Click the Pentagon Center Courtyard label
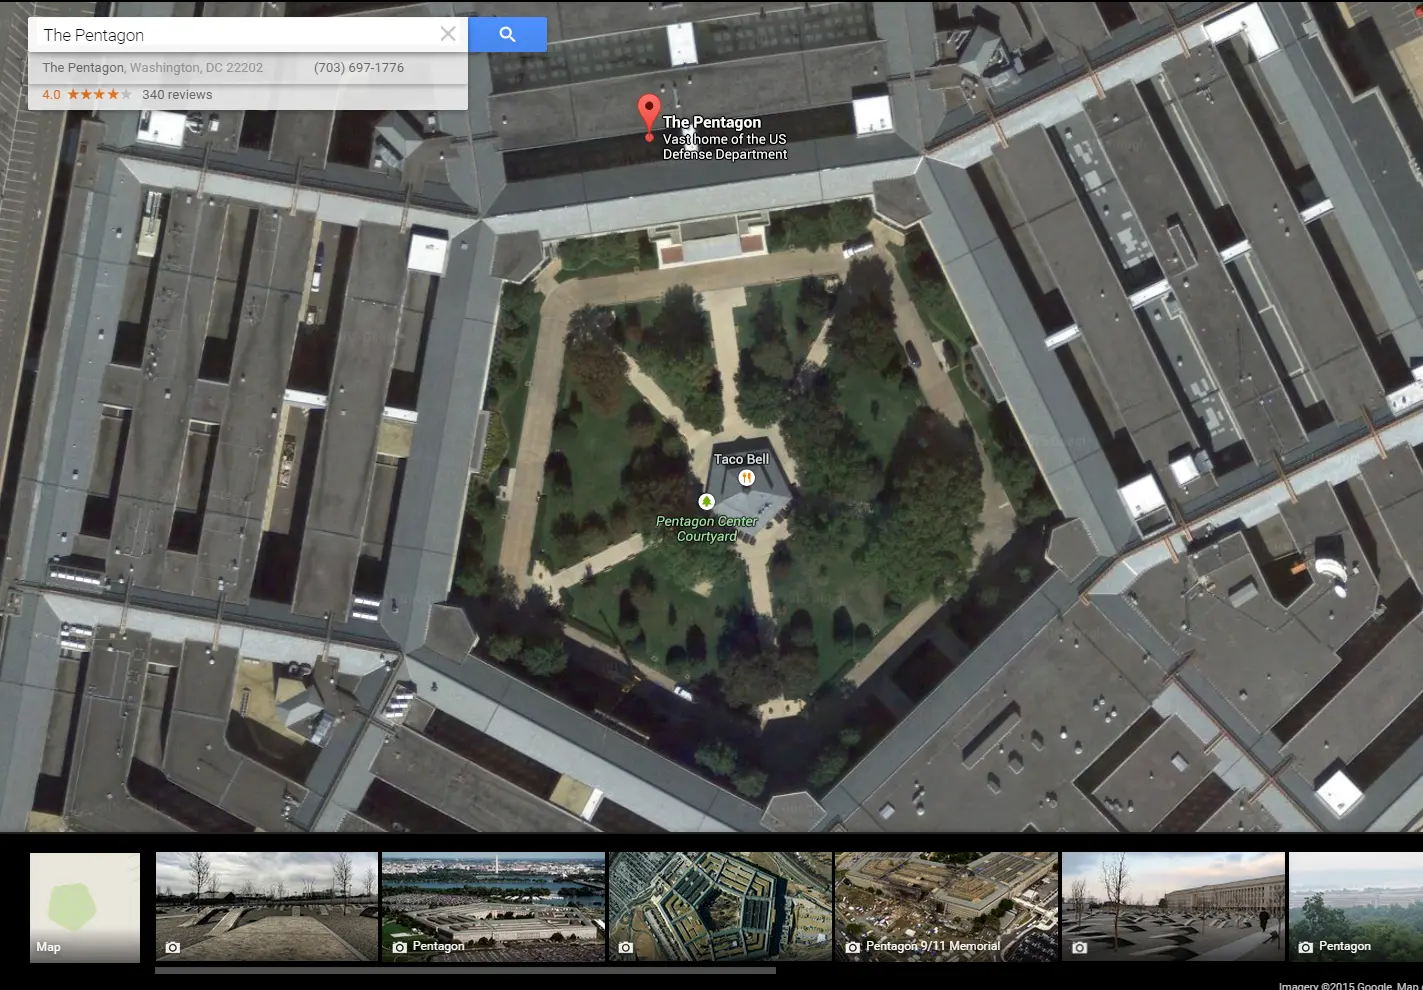 coord(707,529)
